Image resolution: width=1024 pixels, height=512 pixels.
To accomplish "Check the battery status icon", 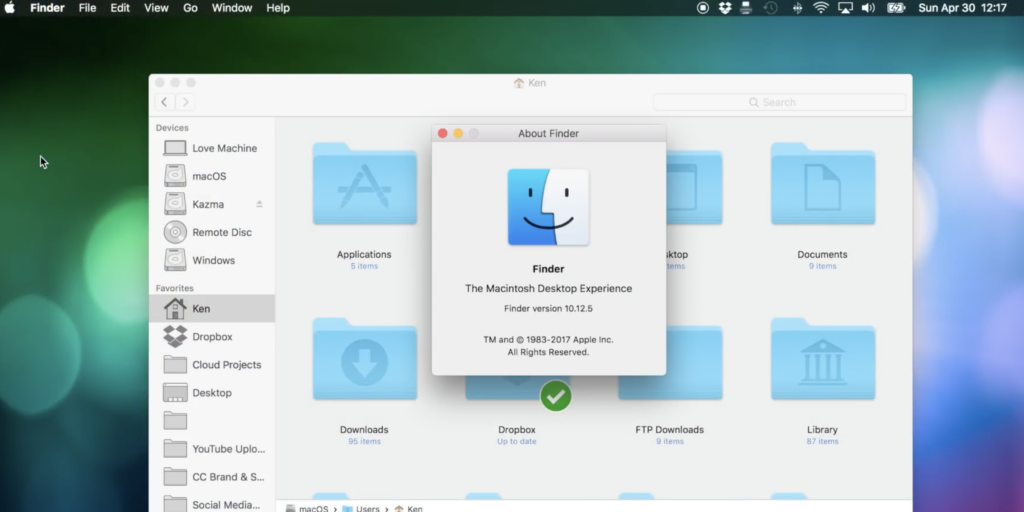I will [x=896, y=8].
